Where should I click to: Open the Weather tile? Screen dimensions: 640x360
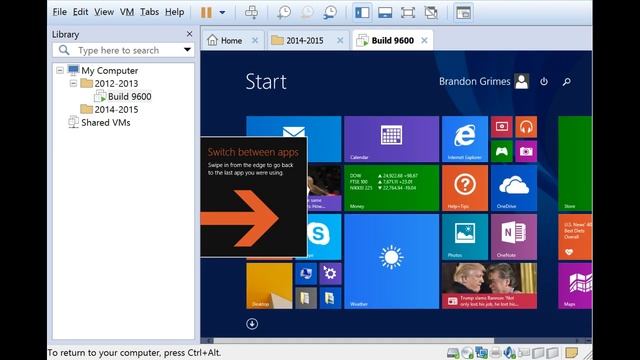[x=391, y=261]
